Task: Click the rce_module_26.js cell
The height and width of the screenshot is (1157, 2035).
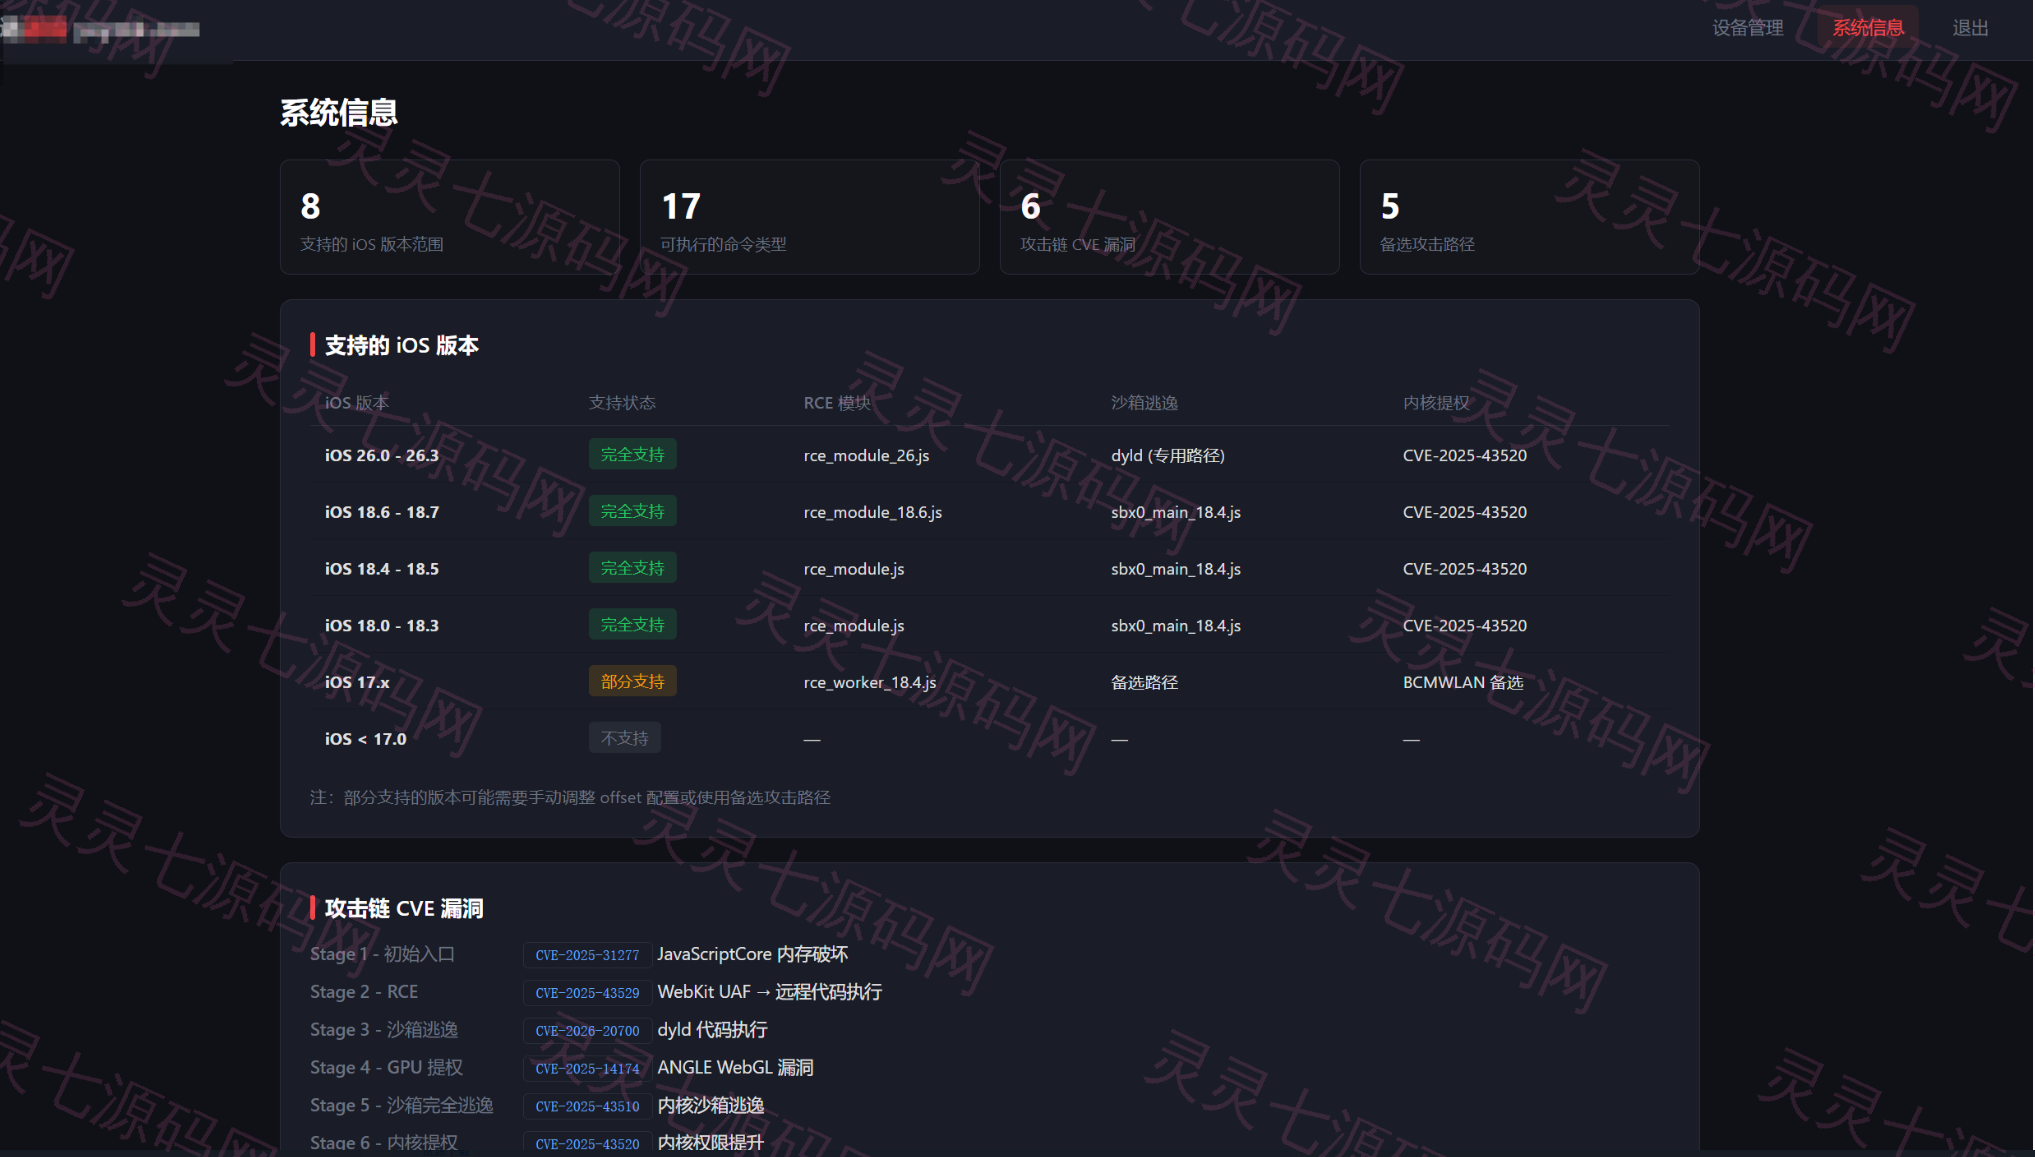Action: [x=866, y=455]
